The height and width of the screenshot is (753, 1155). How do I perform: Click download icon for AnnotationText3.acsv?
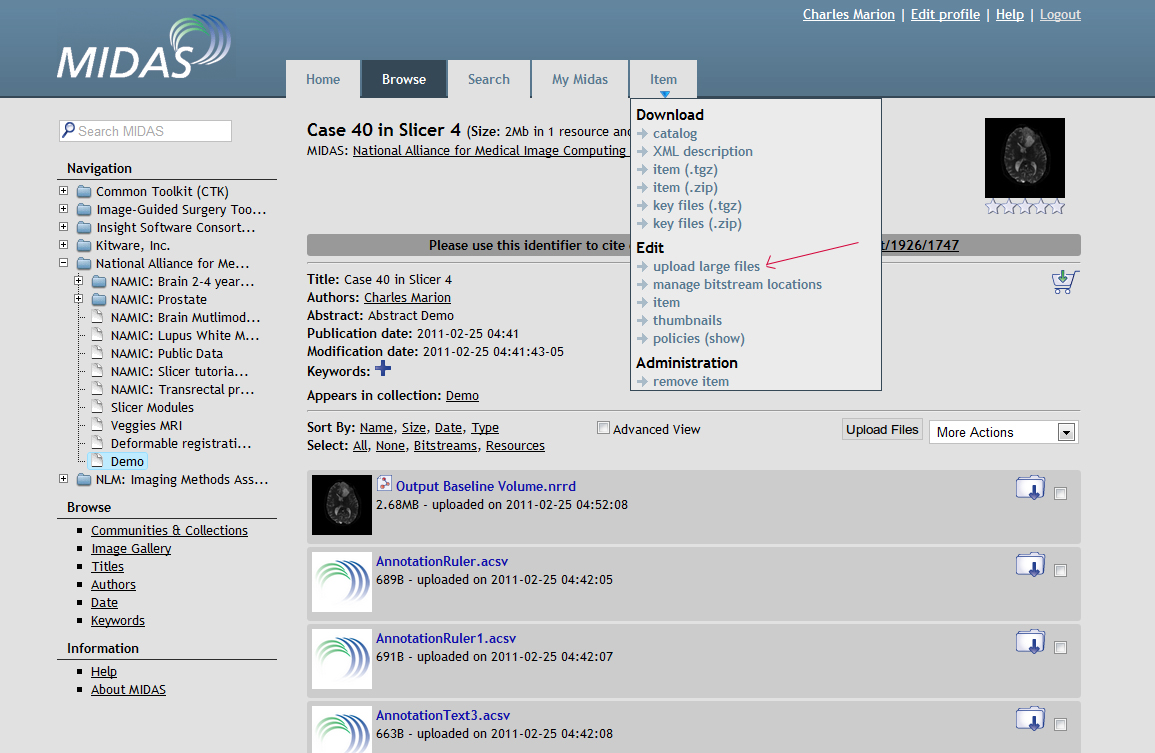click(x=1030, y=719)
